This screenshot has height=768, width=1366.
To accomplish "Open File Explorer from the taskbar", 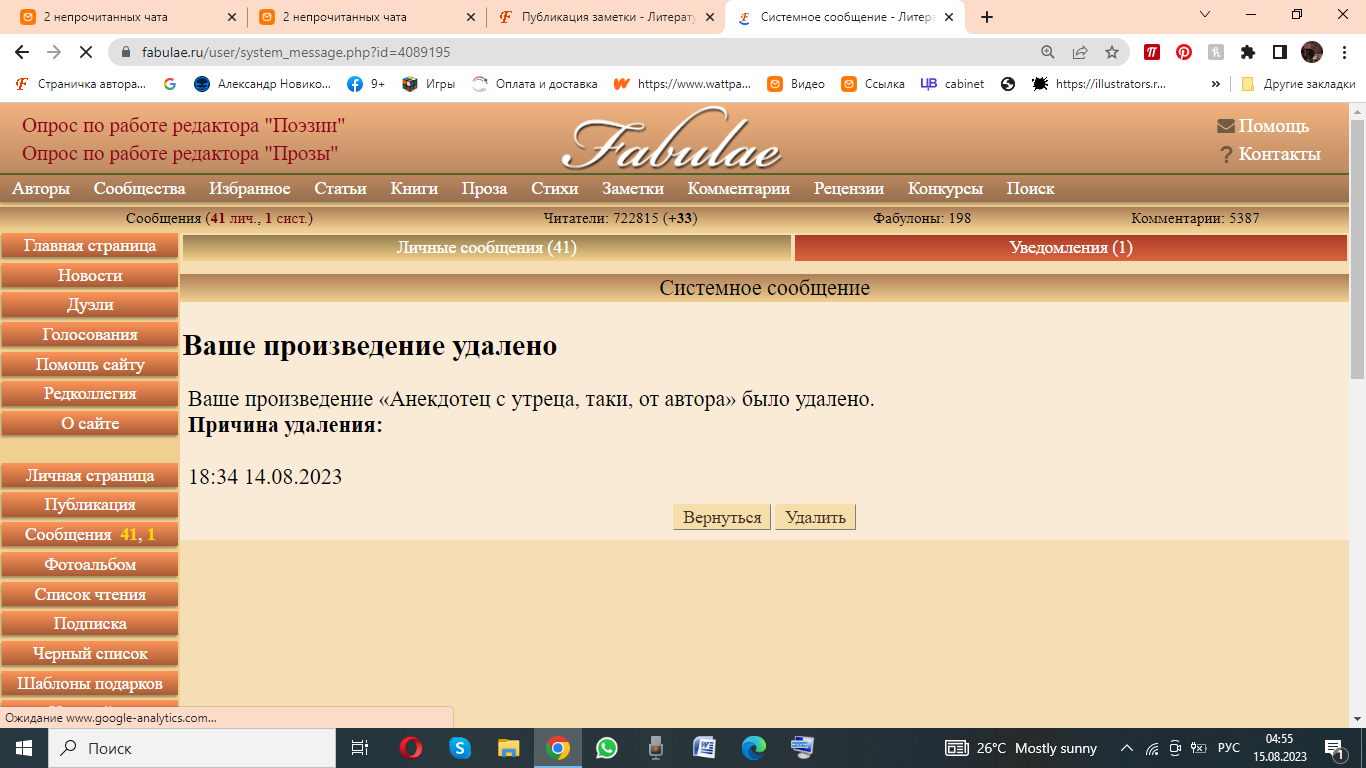I will (x=509, y=748).
